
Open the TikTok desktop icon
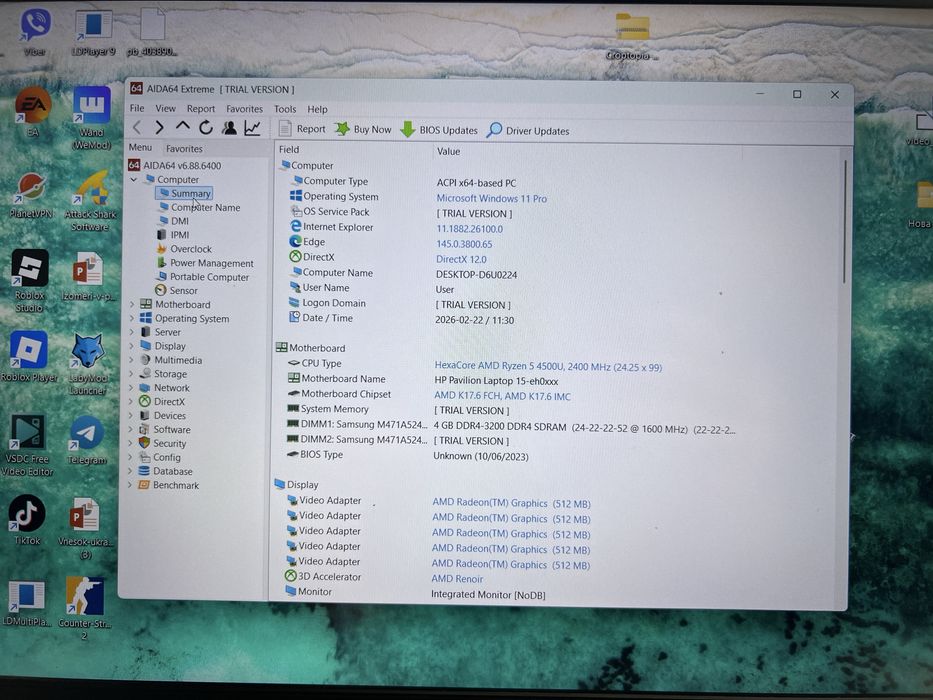[27, 520]
